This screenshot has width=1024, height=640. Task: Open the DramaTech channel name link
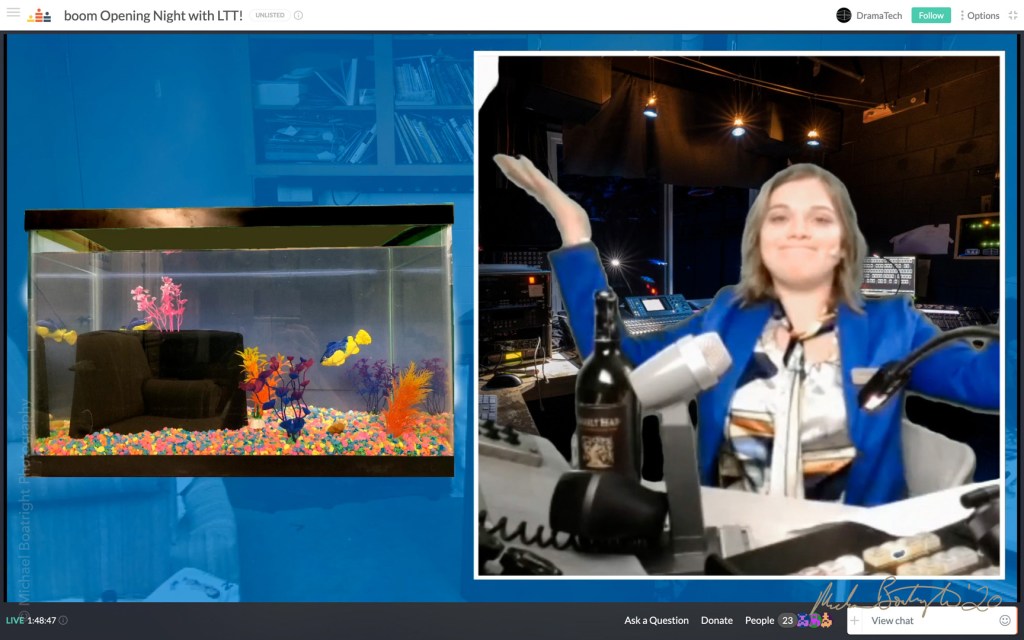879,15
